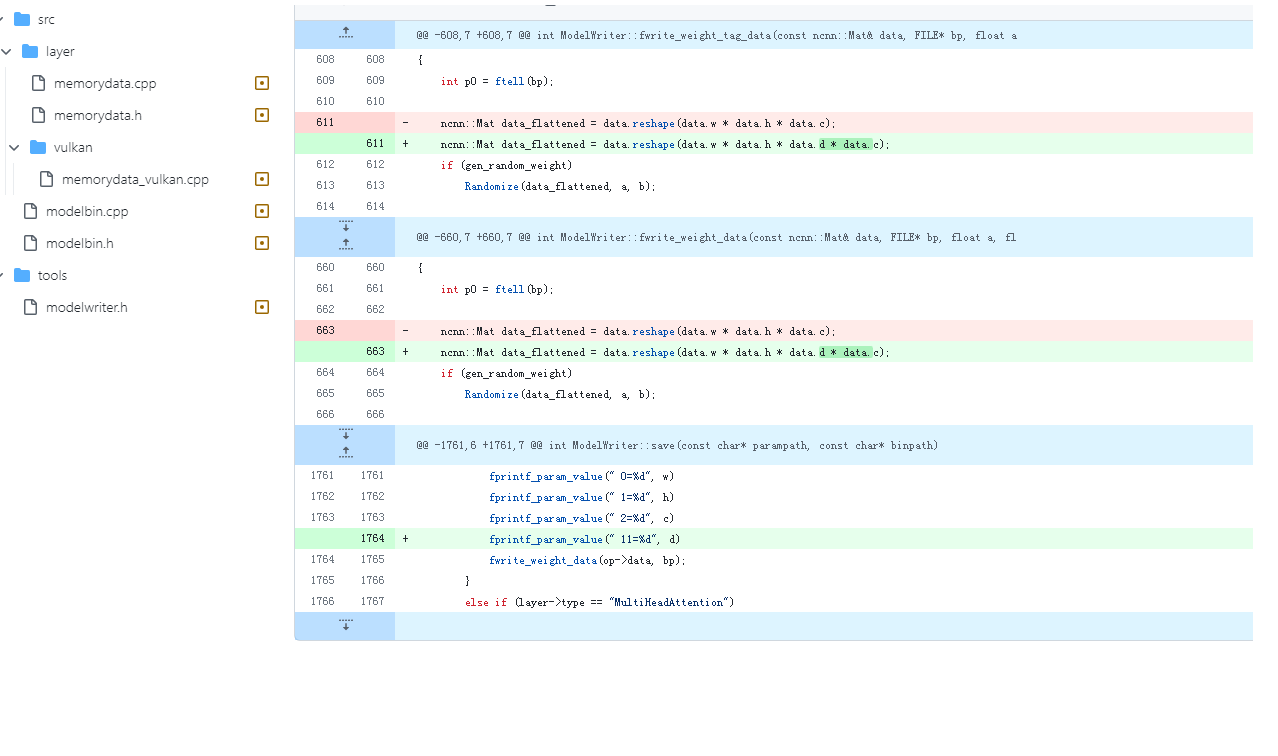1278x756 pixels.
Task: Select new line number 663 on added row
Action: tap(375, 352)
